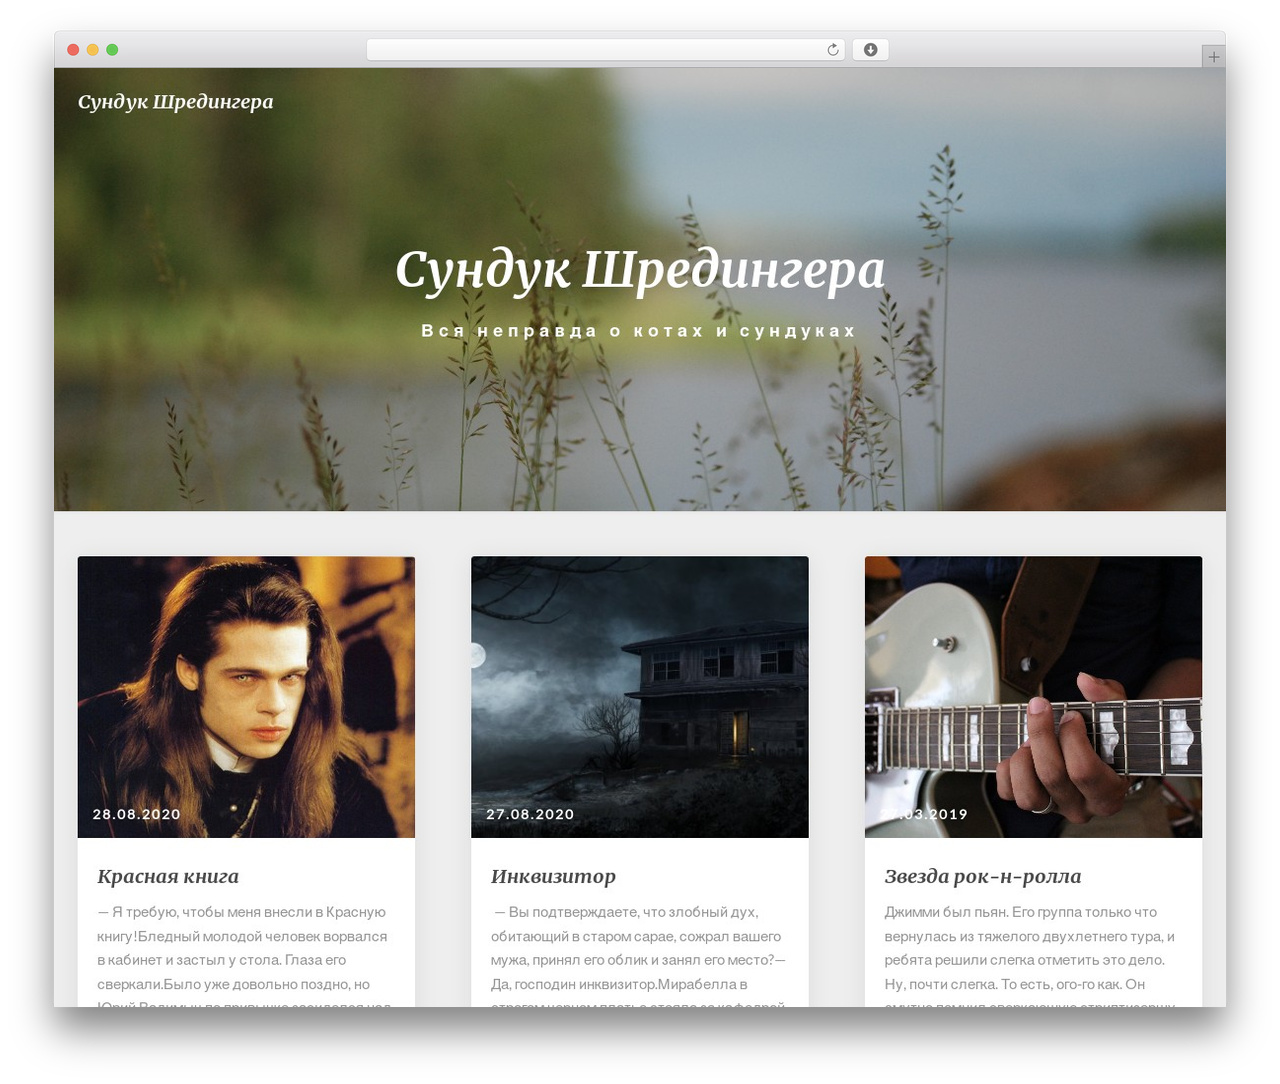Click the large hero heading Сундук Шредингера
This screenshot has width=1280, height=1084.
click(640, 269)
